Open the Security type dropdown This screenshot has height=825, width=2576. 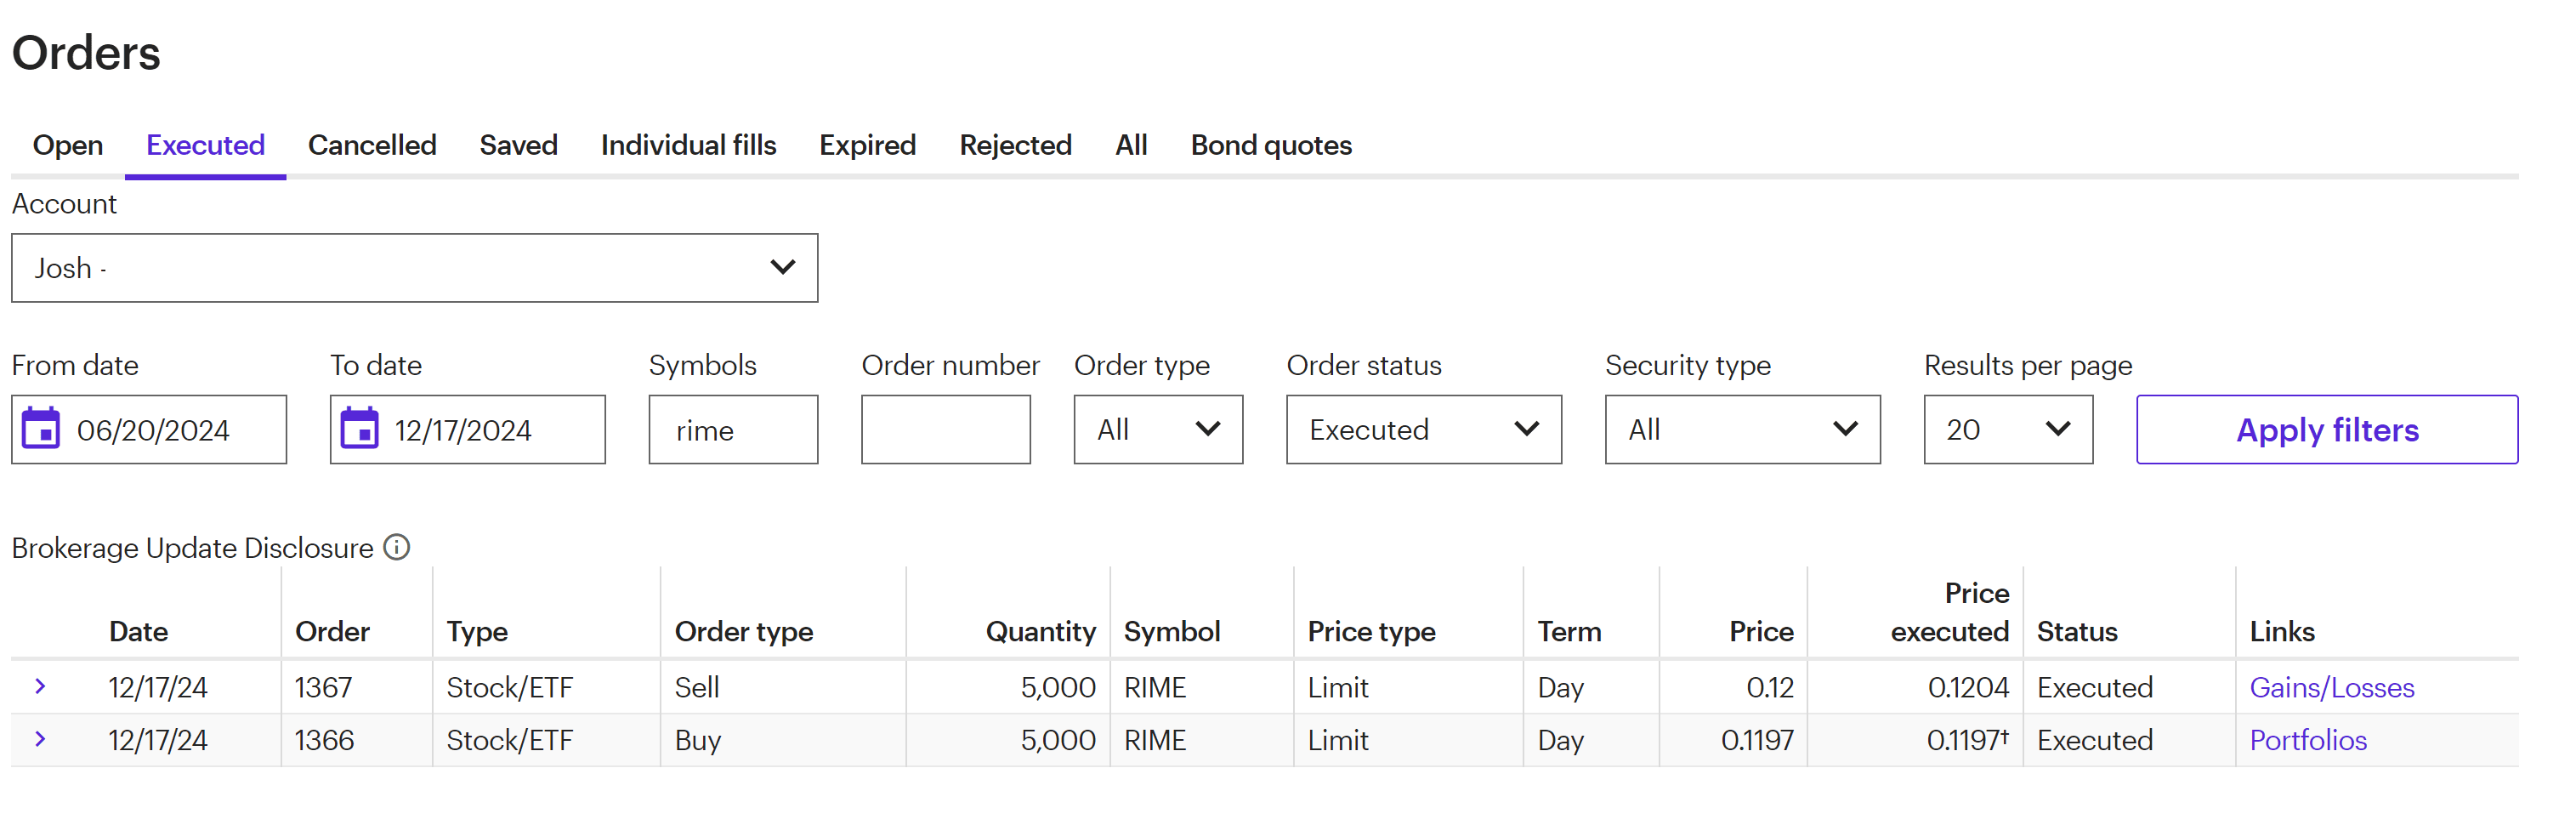(1741, 430)
